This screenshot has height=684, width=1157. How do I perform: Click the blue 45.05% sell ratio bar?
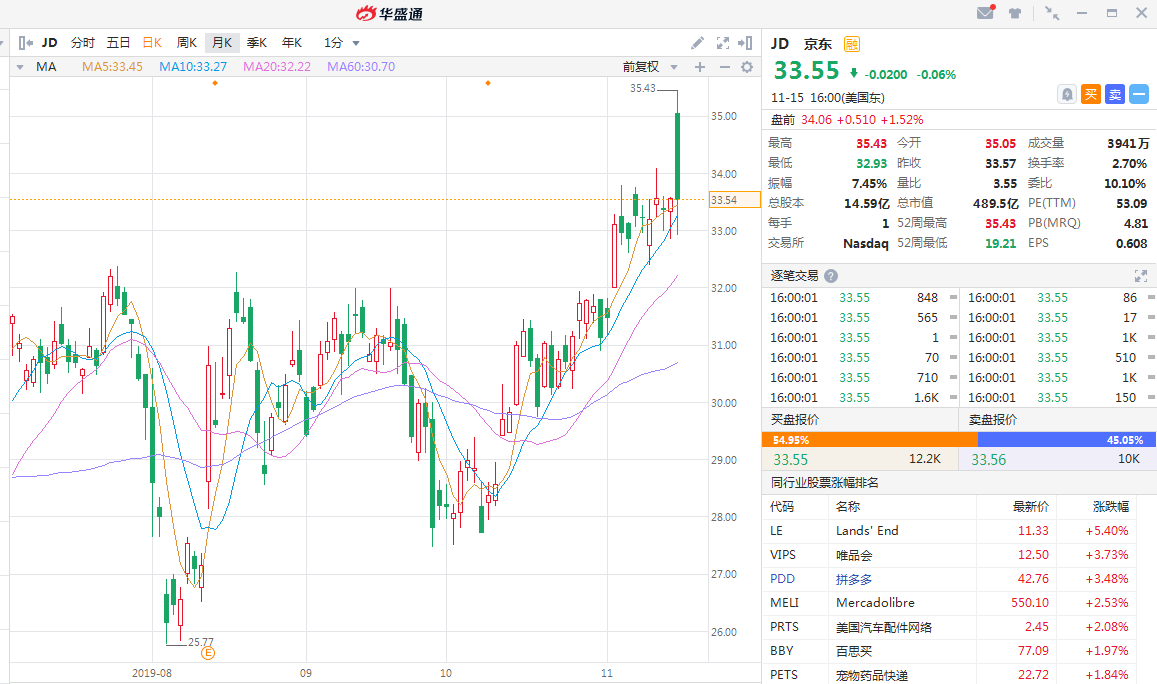(1067, 440)
